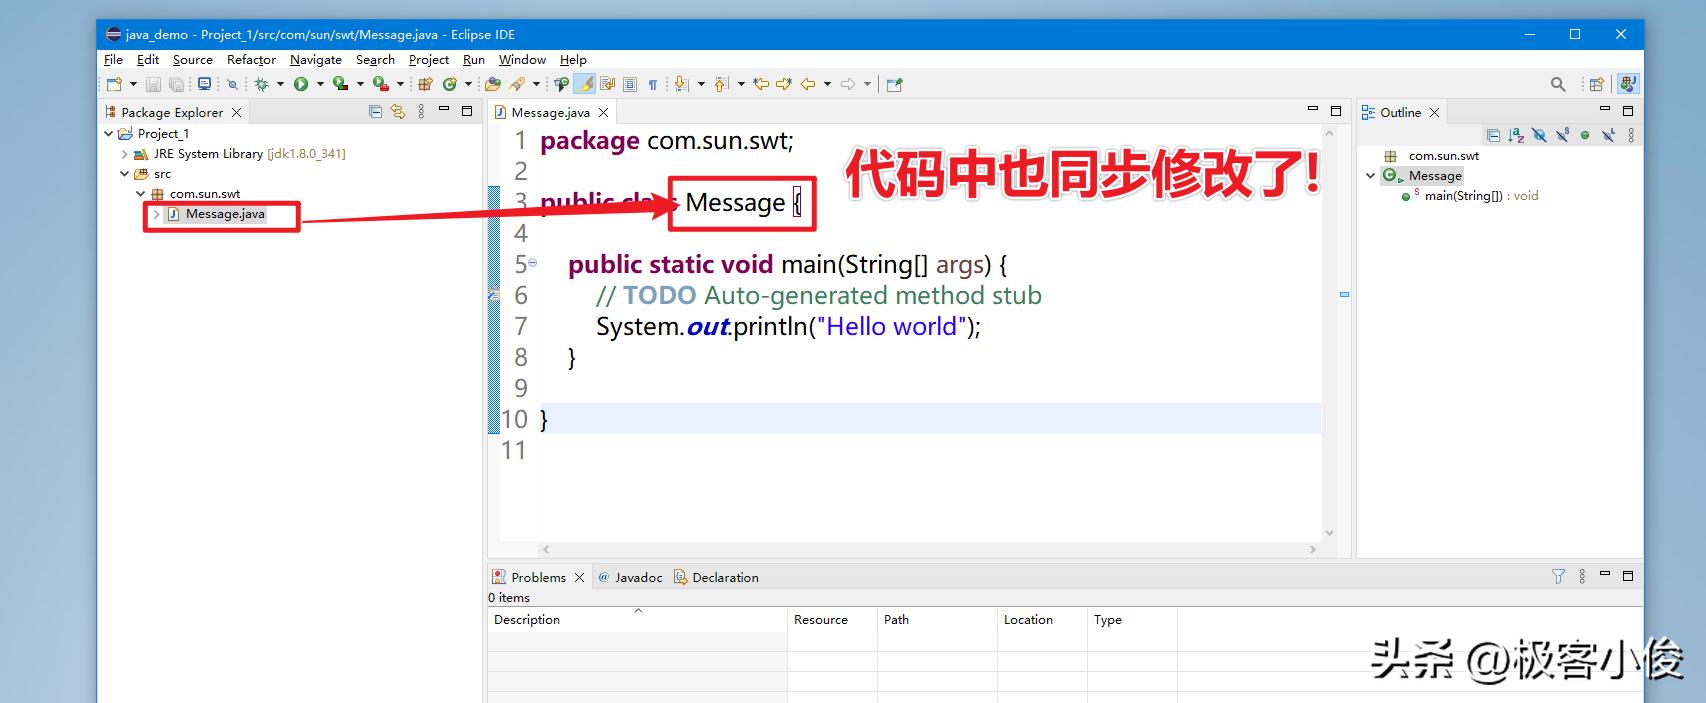Click the Coverage run icon

coord(340,84)
